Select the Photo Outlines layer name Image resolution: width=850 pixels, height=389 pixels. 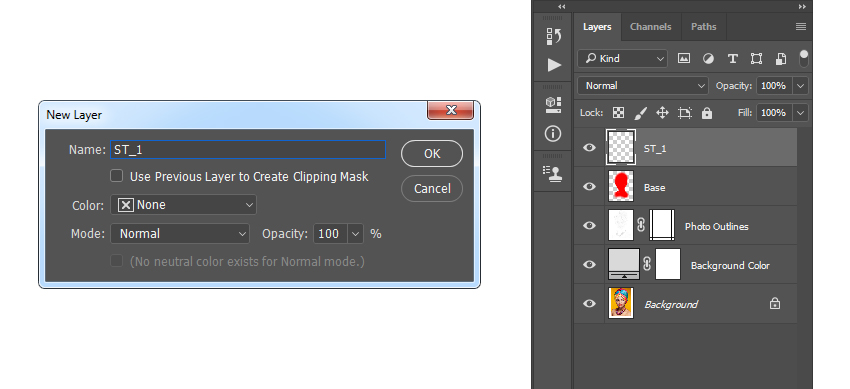click(717, 226)
